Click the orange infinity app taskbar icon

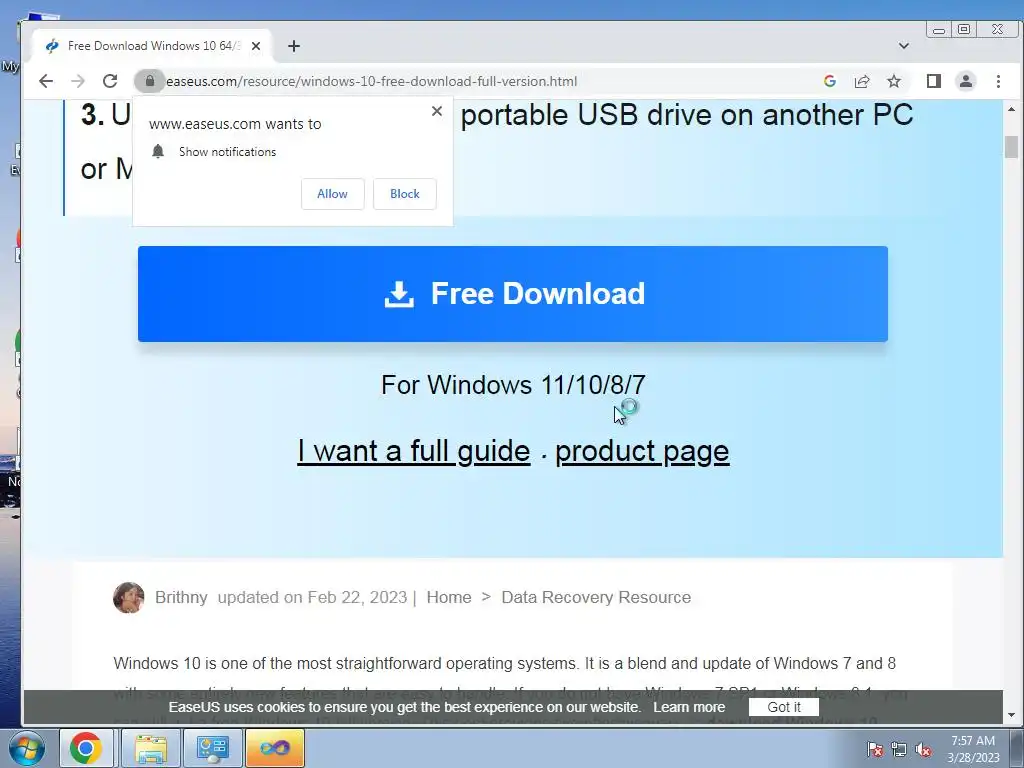coord(275,748)
